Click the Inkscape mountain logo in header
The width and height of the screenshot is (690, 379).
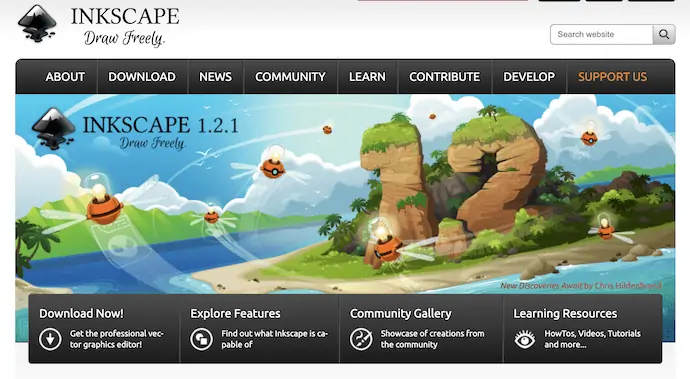(37, 24)
